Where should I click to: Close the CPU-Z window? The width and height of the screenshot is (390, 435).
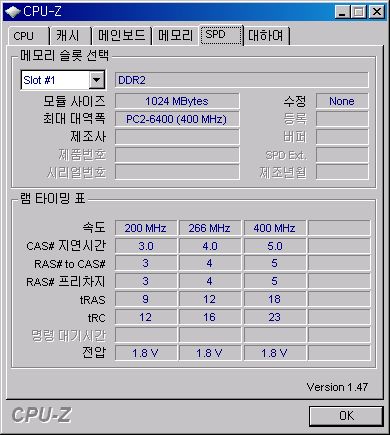[377, 12]
